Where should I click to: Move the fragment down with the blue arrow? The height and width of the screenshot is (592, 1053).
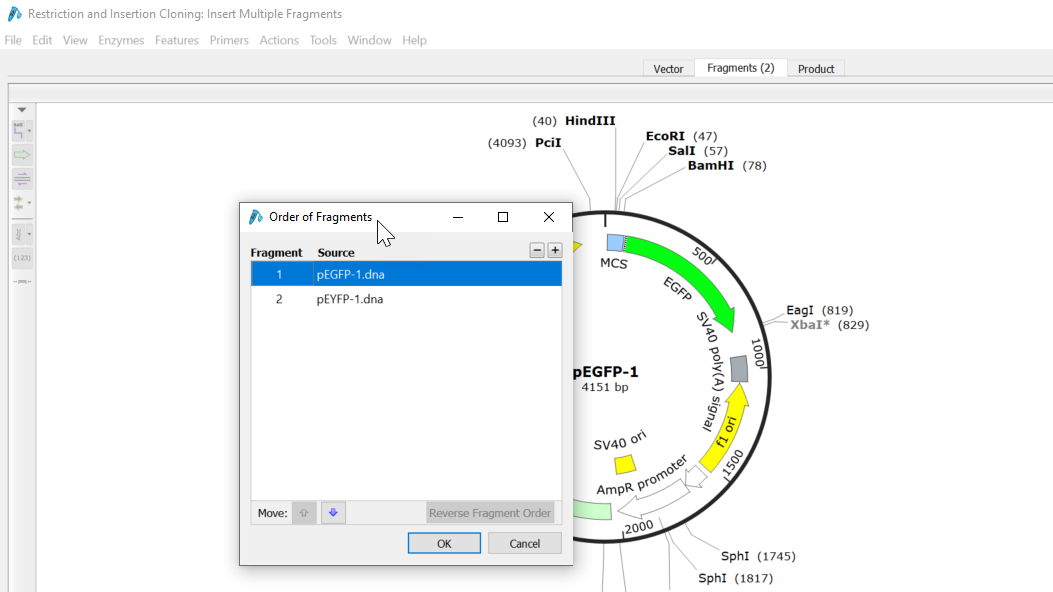[x=333, y=513]
